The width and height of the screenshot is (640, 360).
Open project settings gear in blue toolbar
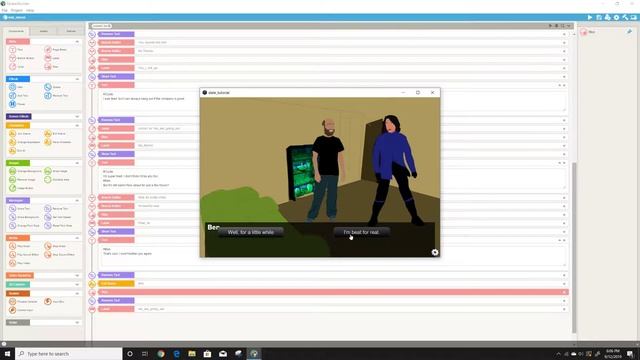pos(616,18)
